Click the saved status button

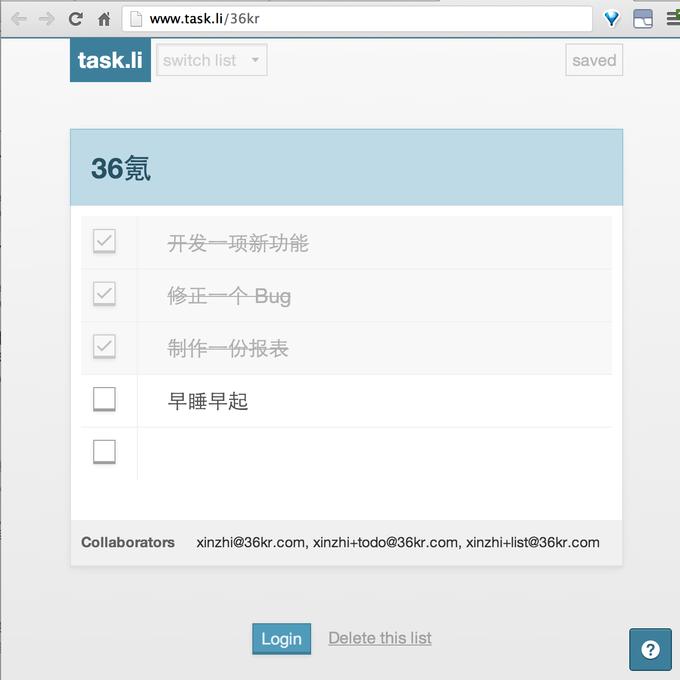[x=594, y=60]
